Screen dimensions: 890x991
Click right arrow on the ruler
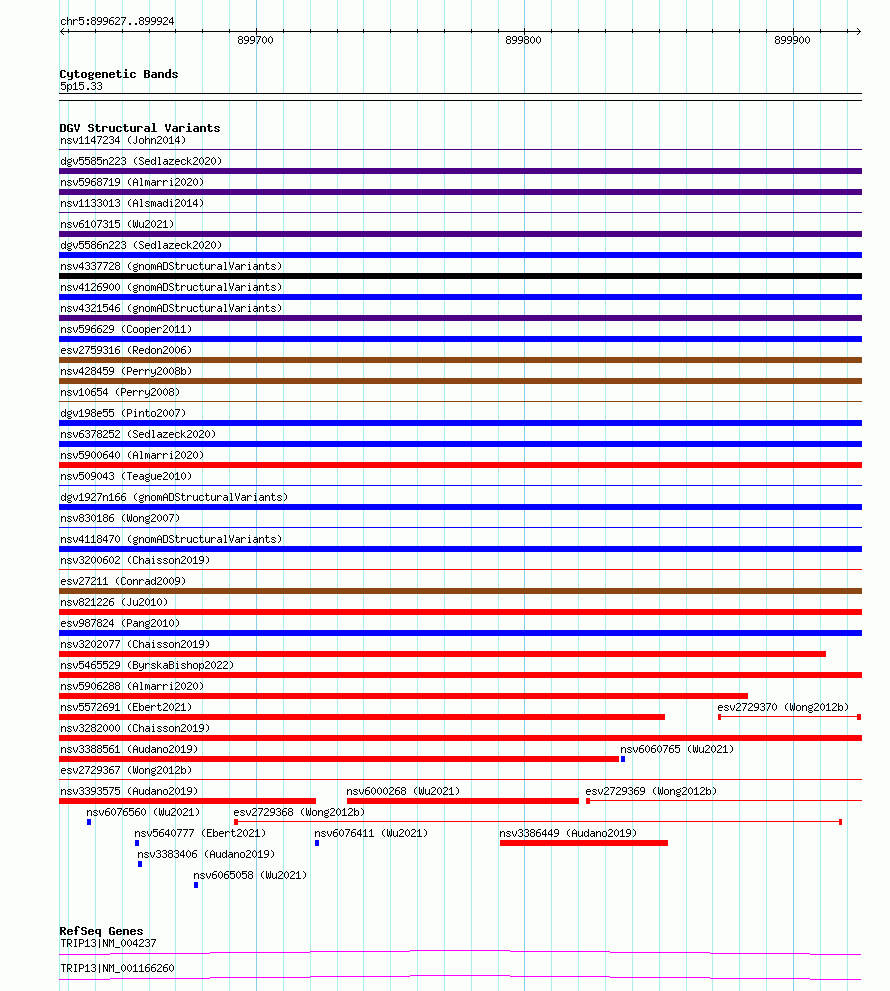(x=858, y=31)
